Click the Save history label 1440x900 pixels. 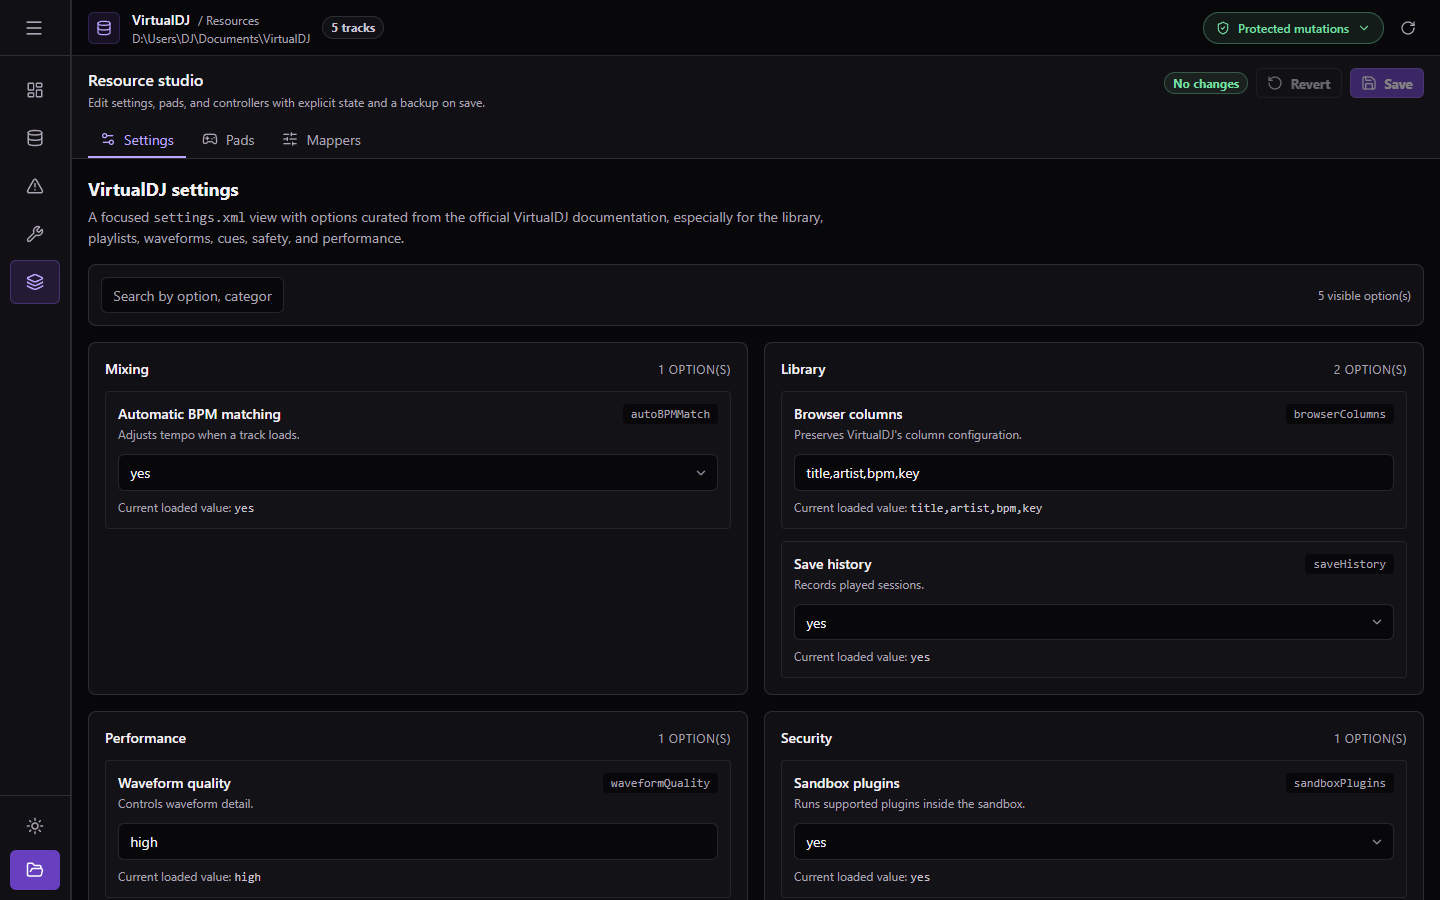pos(832,564)
